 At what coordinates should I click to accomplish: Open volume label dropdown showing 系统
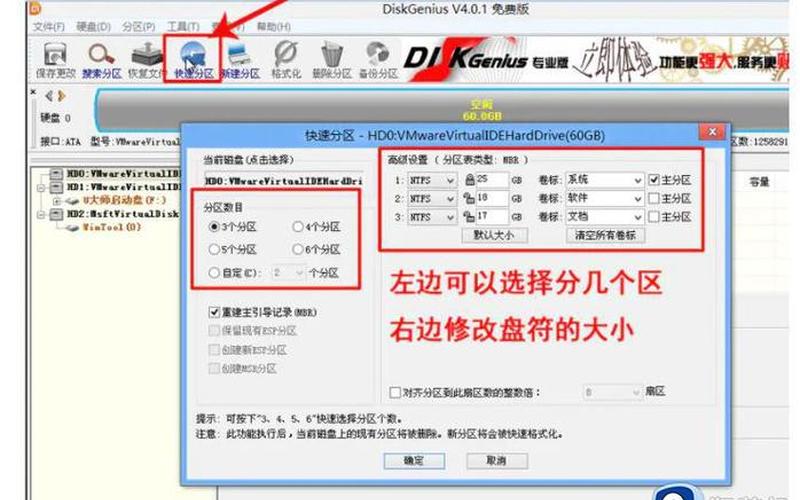(604, 180)
